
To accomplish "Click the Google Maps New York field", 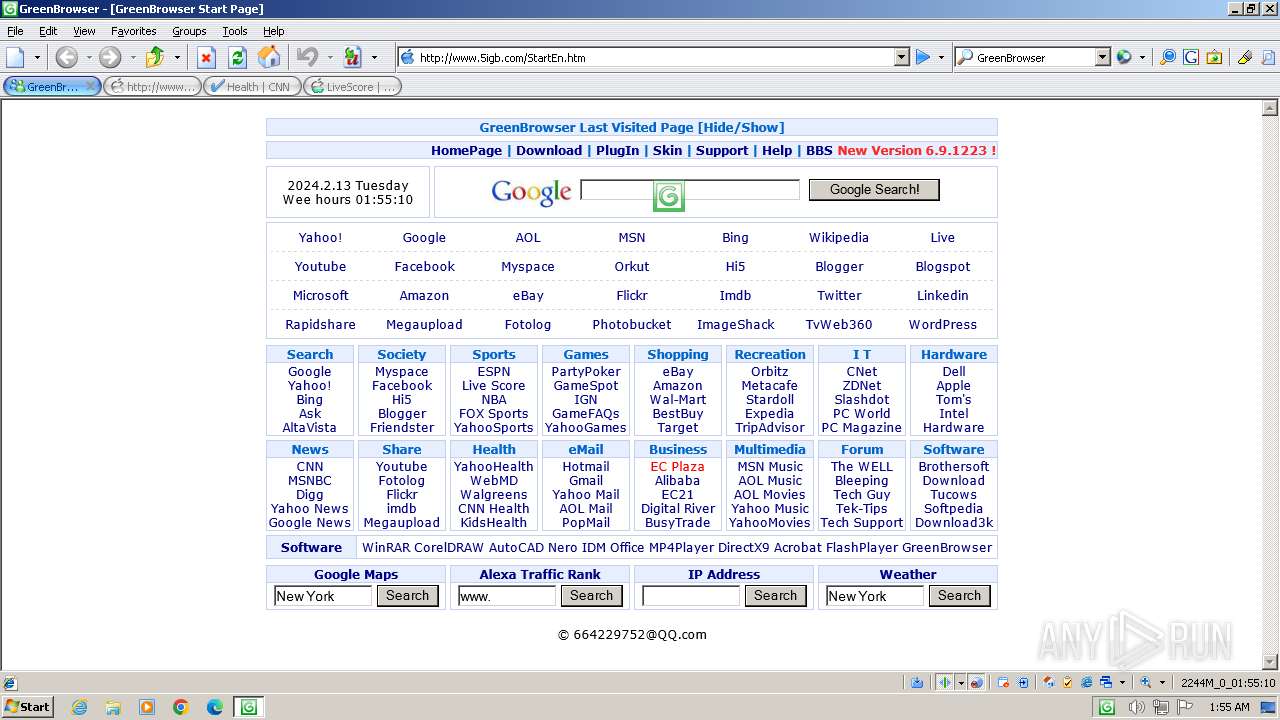I will [323, 596].
